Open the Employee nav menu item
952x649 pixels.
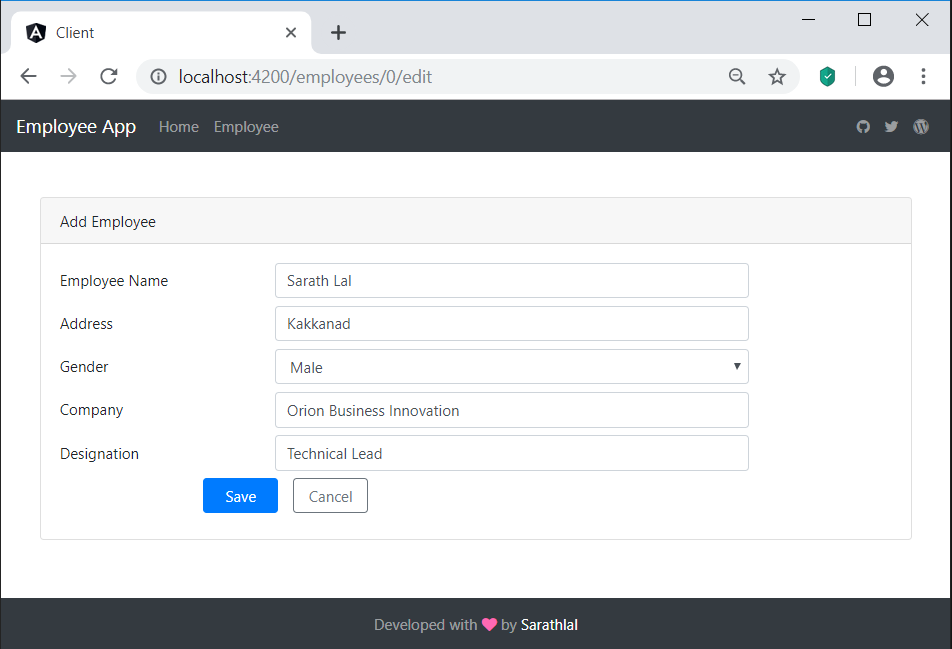tap(246, 127)
